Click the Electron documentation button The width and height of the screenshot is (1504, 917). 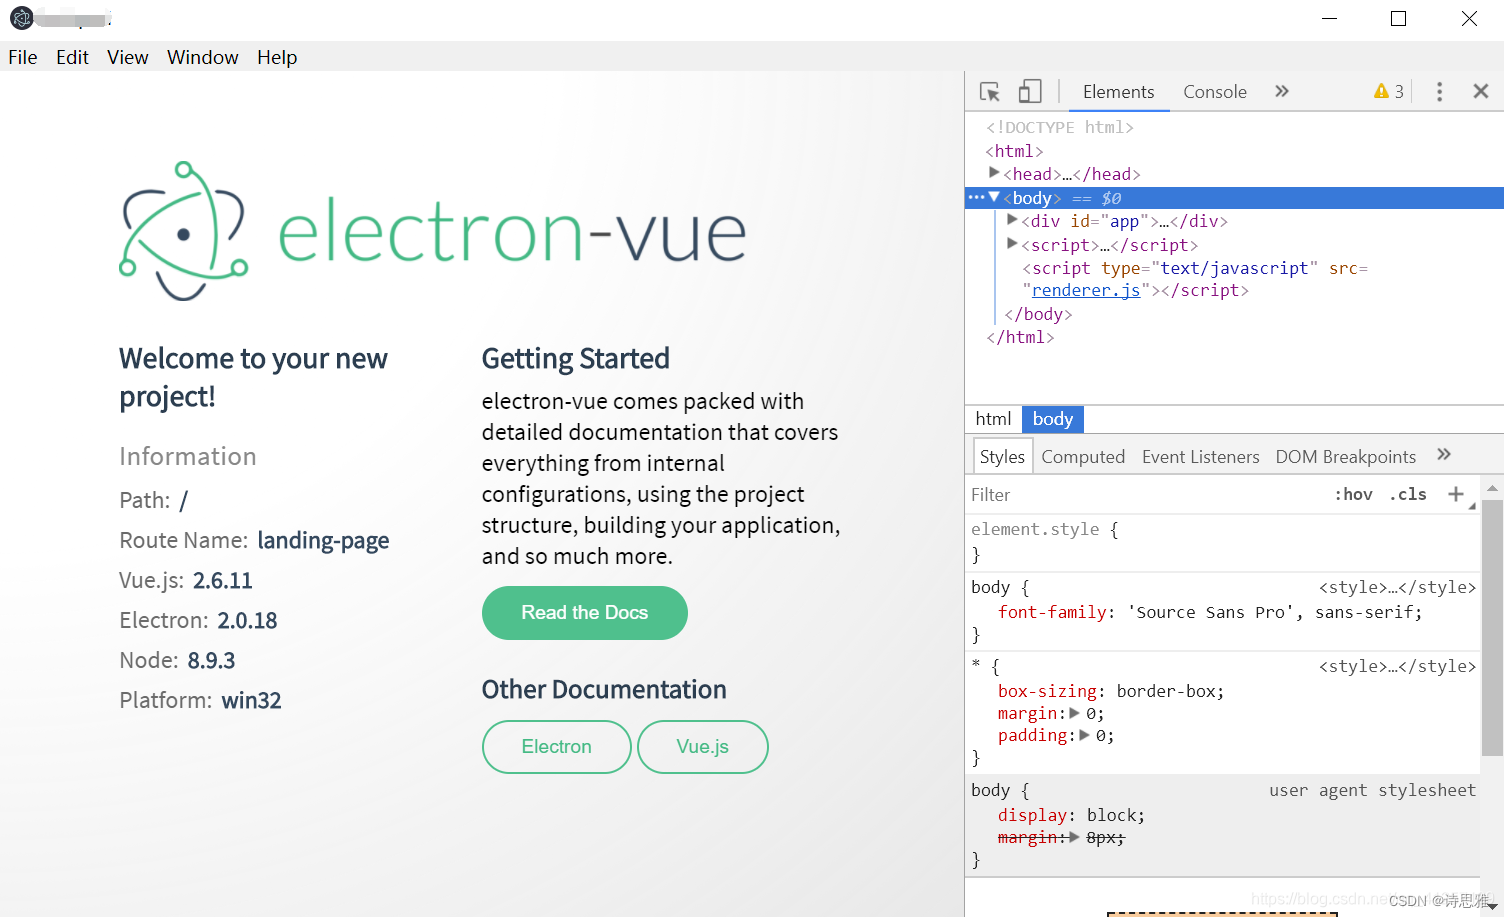pos(557,747)
